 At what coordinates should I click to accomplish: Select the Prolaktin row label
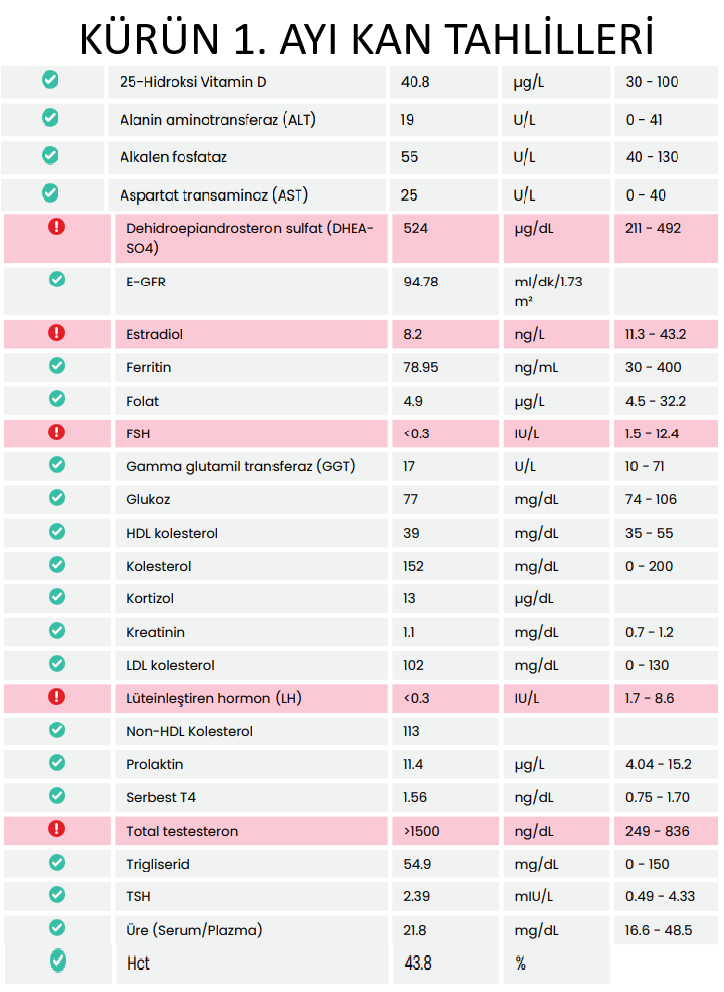(154, 764)
